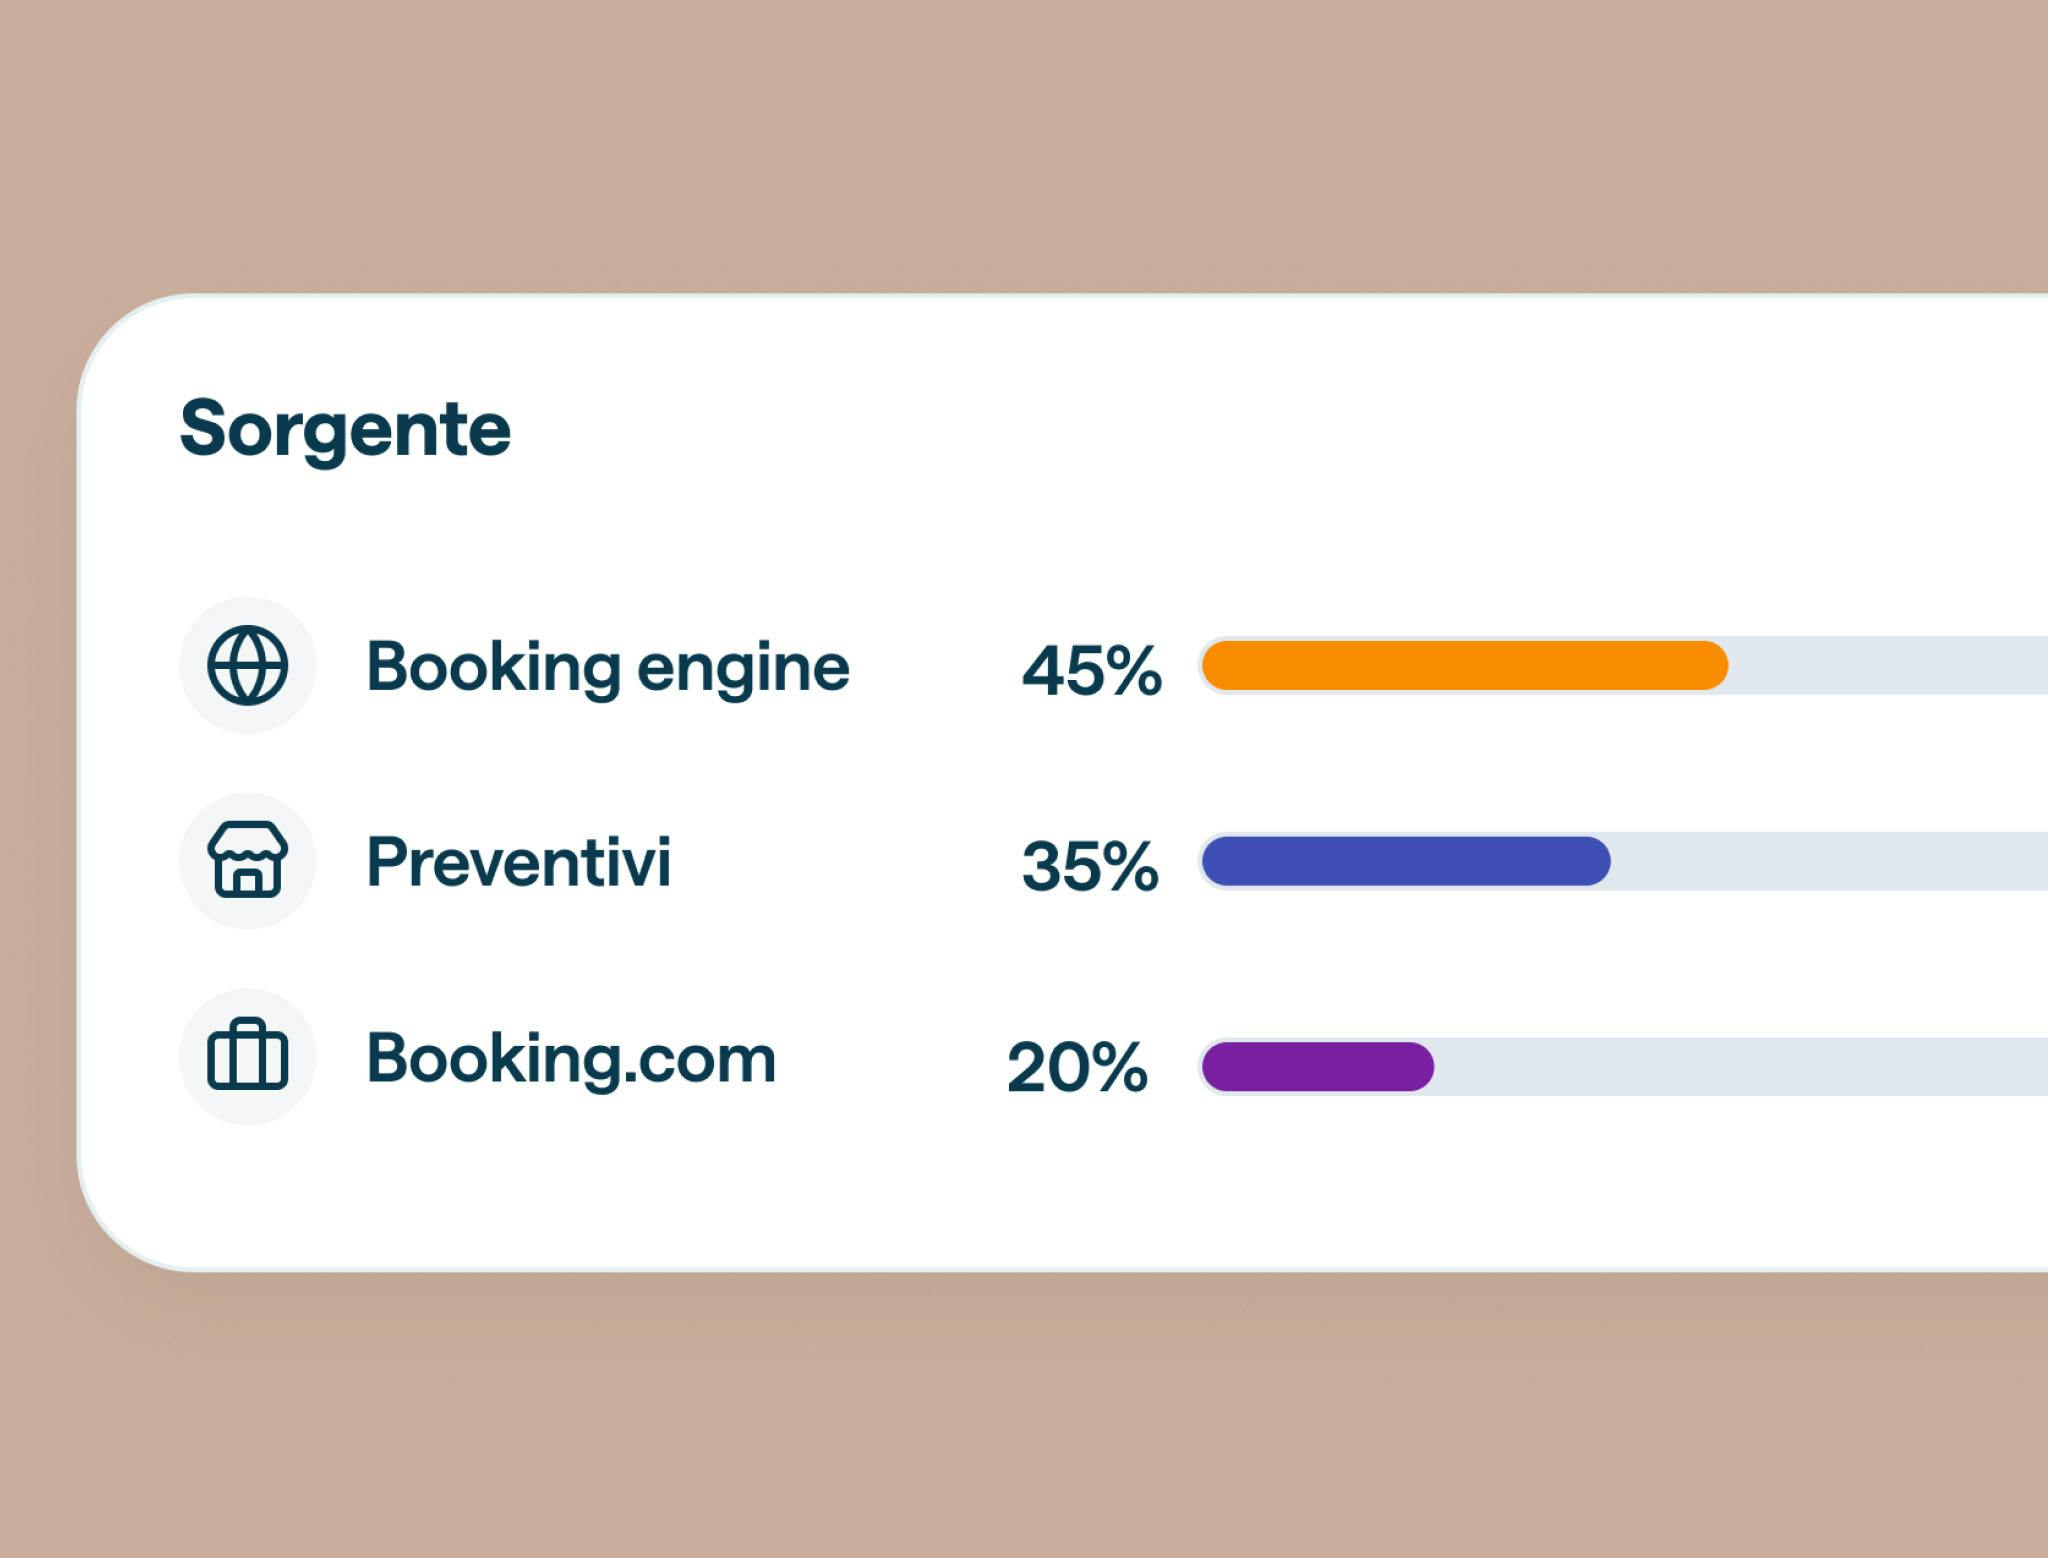The height and width of the screenshot is (1558, 2048).
Task: Click the orange Booking engine progress fill
Action: point(1464,666)
